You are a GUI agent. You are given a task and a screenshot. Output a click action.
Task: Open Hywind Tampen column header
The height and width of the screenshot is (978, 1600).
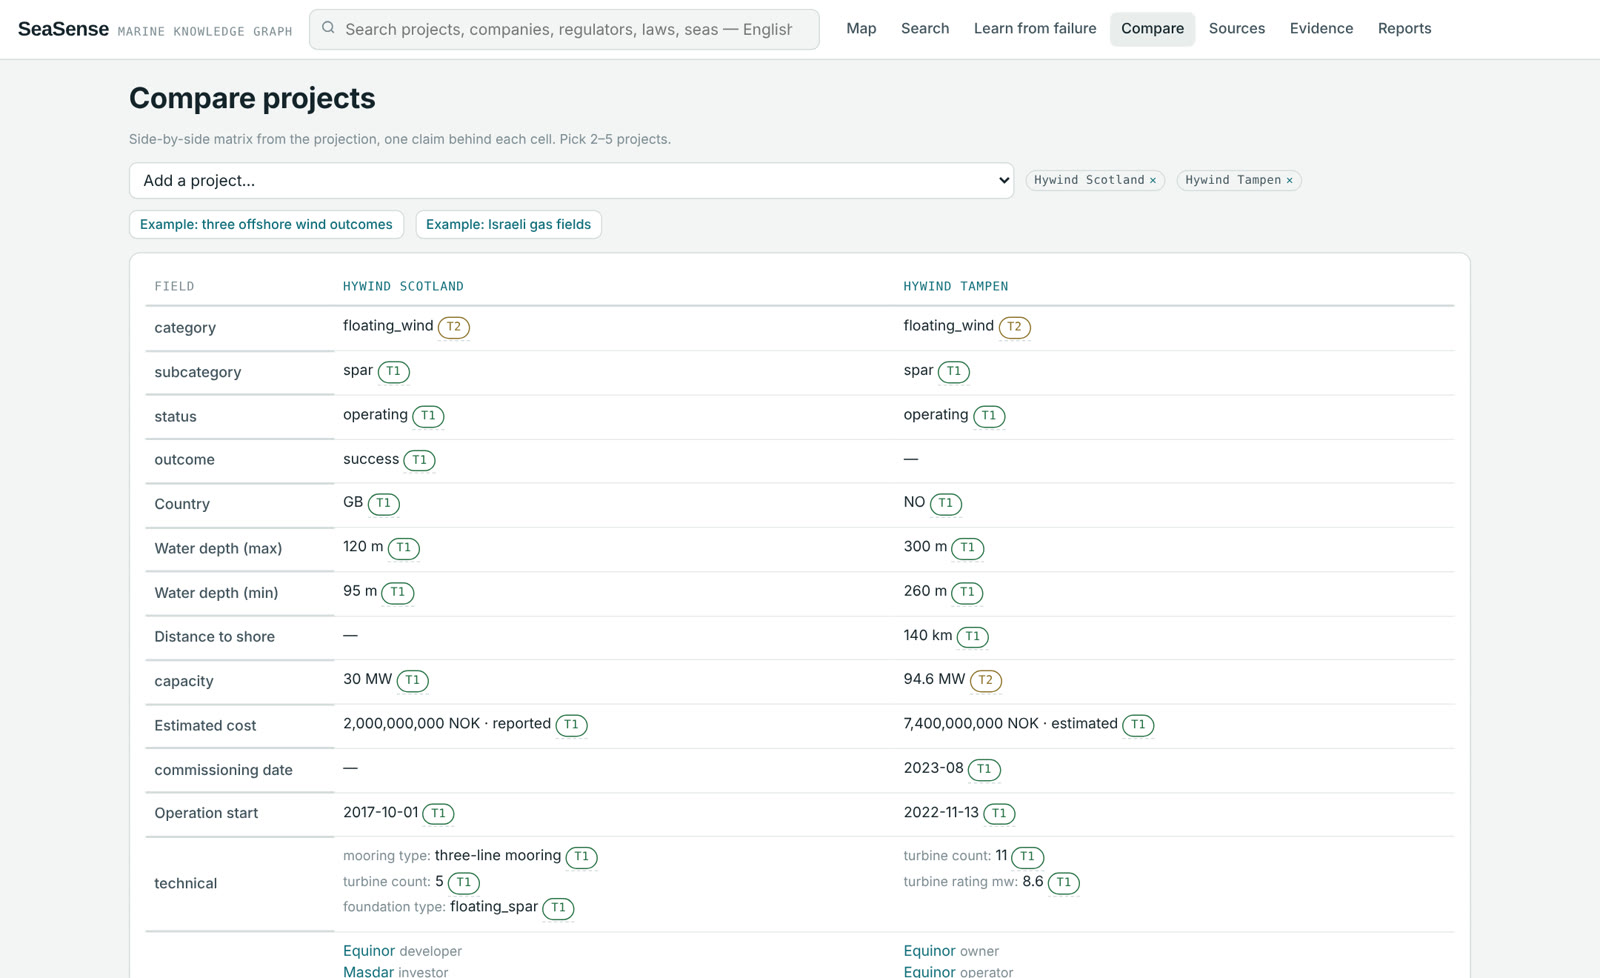(955, 286)
